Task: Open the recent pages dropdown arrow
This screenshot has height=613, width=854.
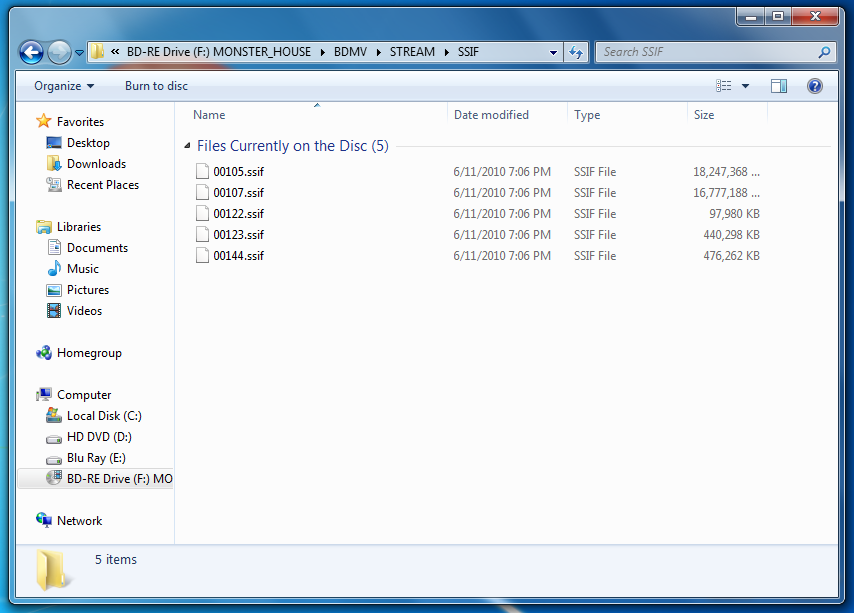Action: coord(80,53)
